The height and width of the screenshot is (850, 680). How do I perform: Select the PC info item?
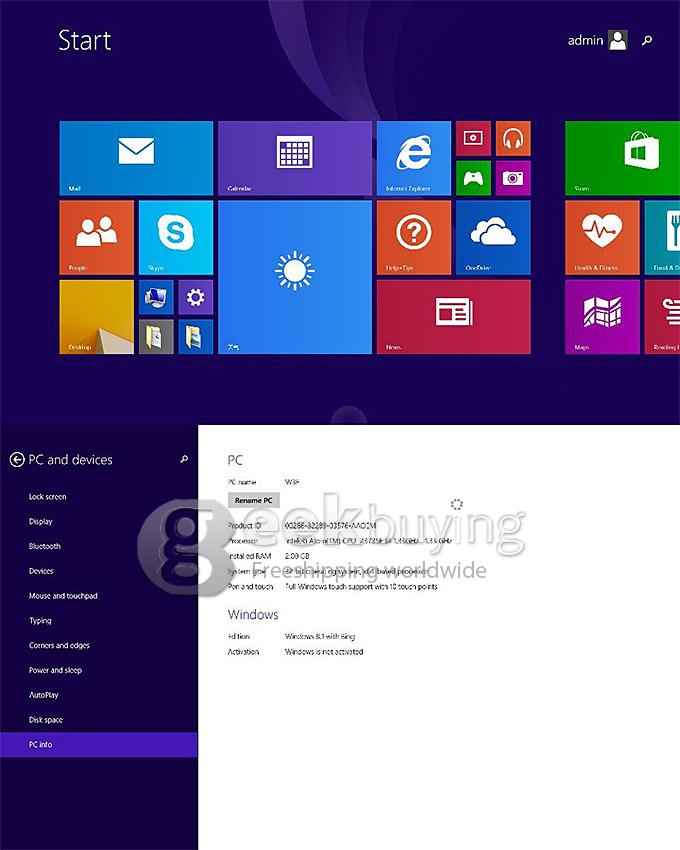point(99,745)
